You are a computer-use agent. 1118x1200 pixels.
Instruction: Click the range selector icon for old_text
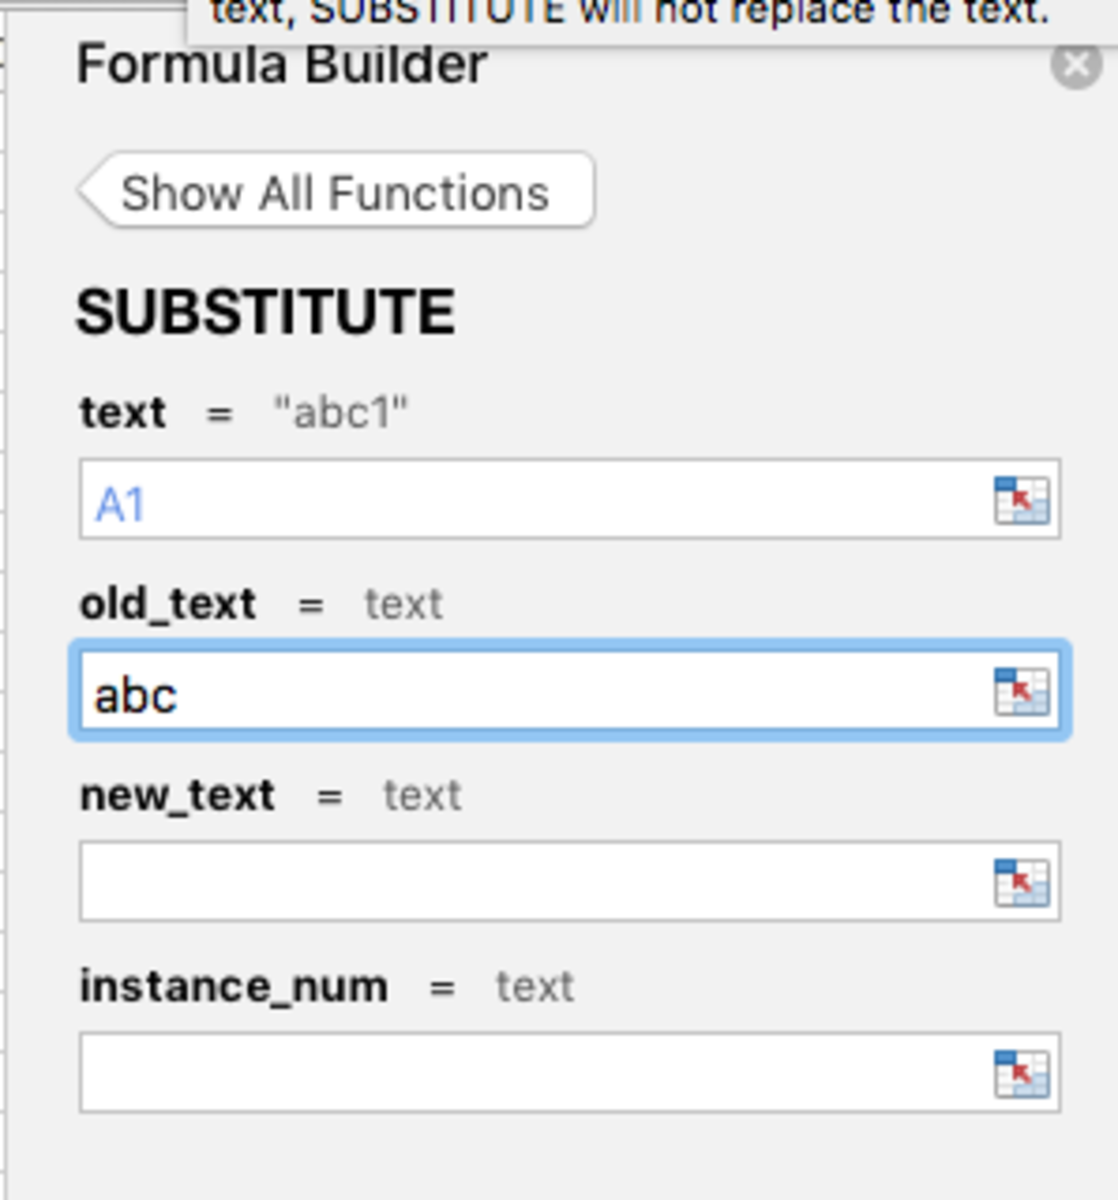pos(1021,691)
